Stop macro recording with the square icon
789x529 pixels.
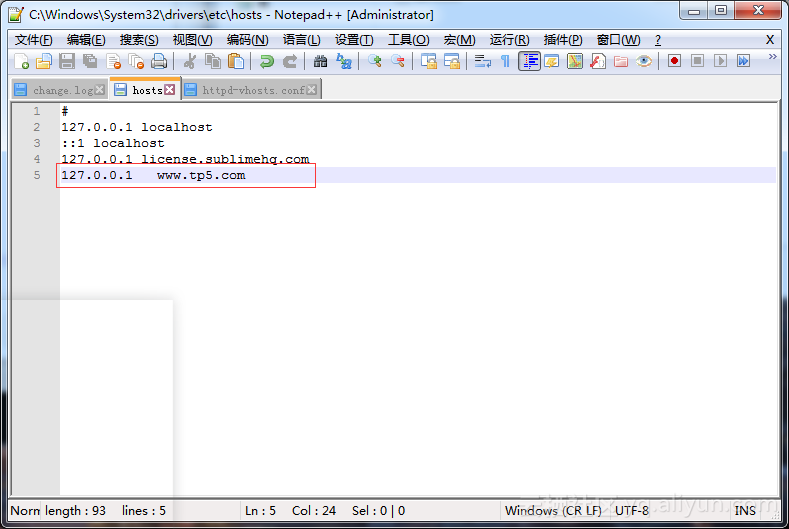click(697, 61)
